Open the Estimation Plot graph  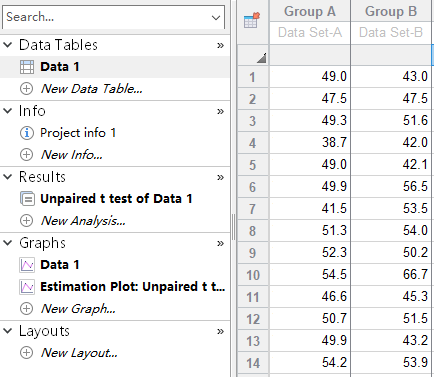(x=133, y=287)
